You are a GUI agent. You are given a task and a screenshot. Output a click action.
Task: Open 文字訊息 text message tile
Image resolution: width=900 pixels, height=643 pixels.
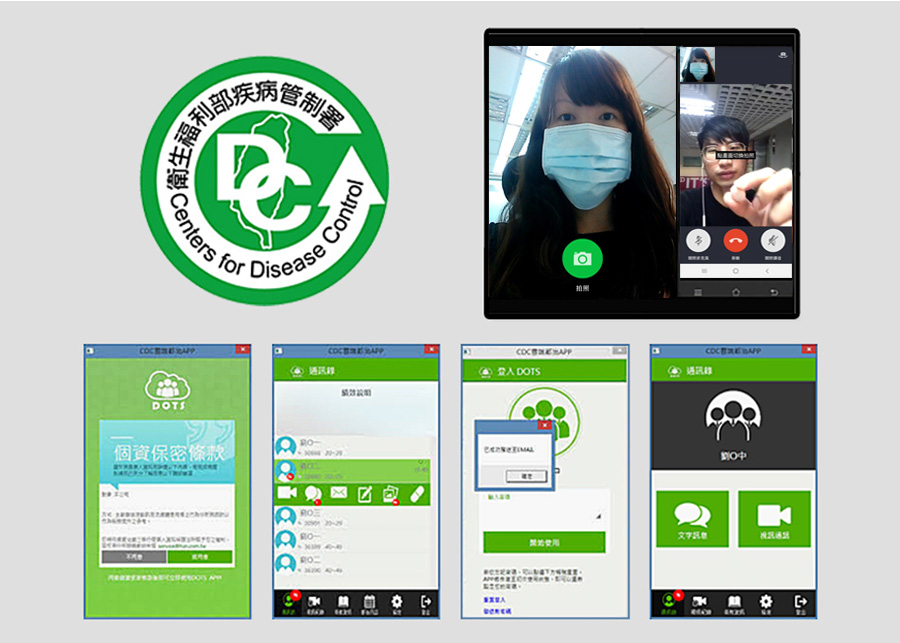click(692, 519)
